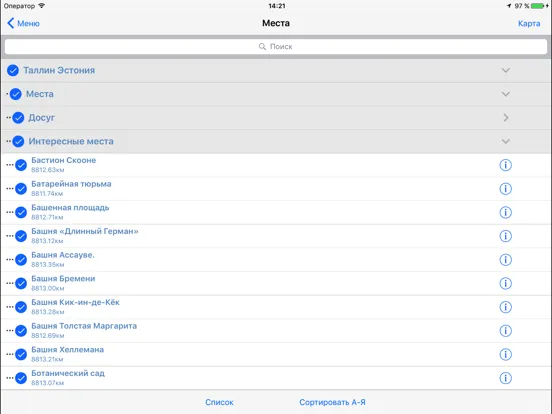
Task: View info for Башня Бремени
Action: pos(505,283)
